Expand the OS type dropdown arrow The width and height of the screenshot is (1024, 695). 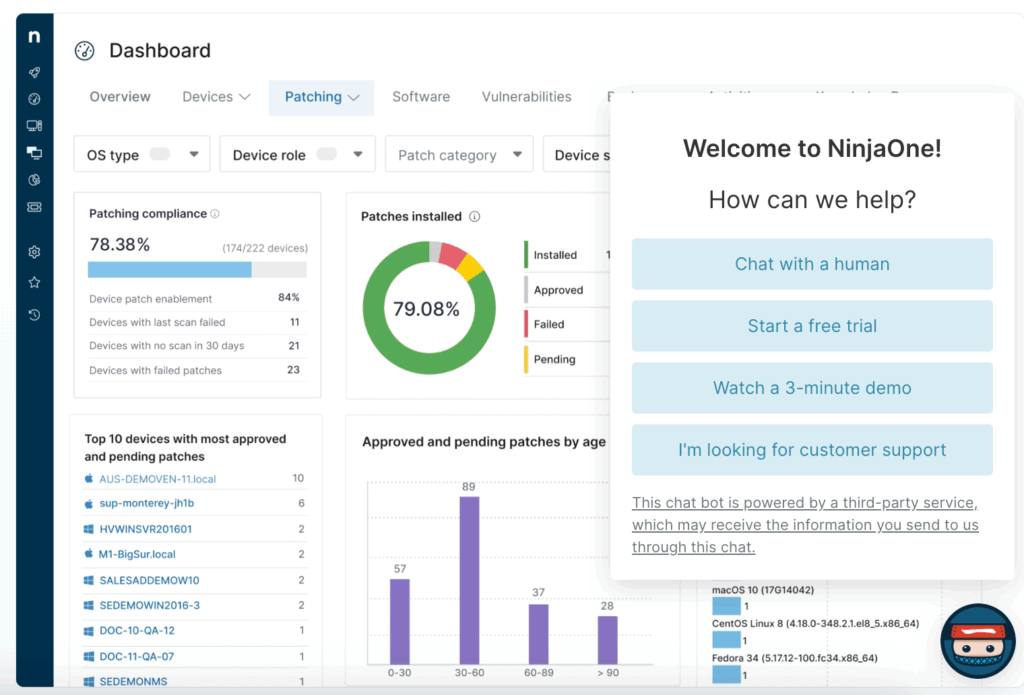click(x=194, y=155)
